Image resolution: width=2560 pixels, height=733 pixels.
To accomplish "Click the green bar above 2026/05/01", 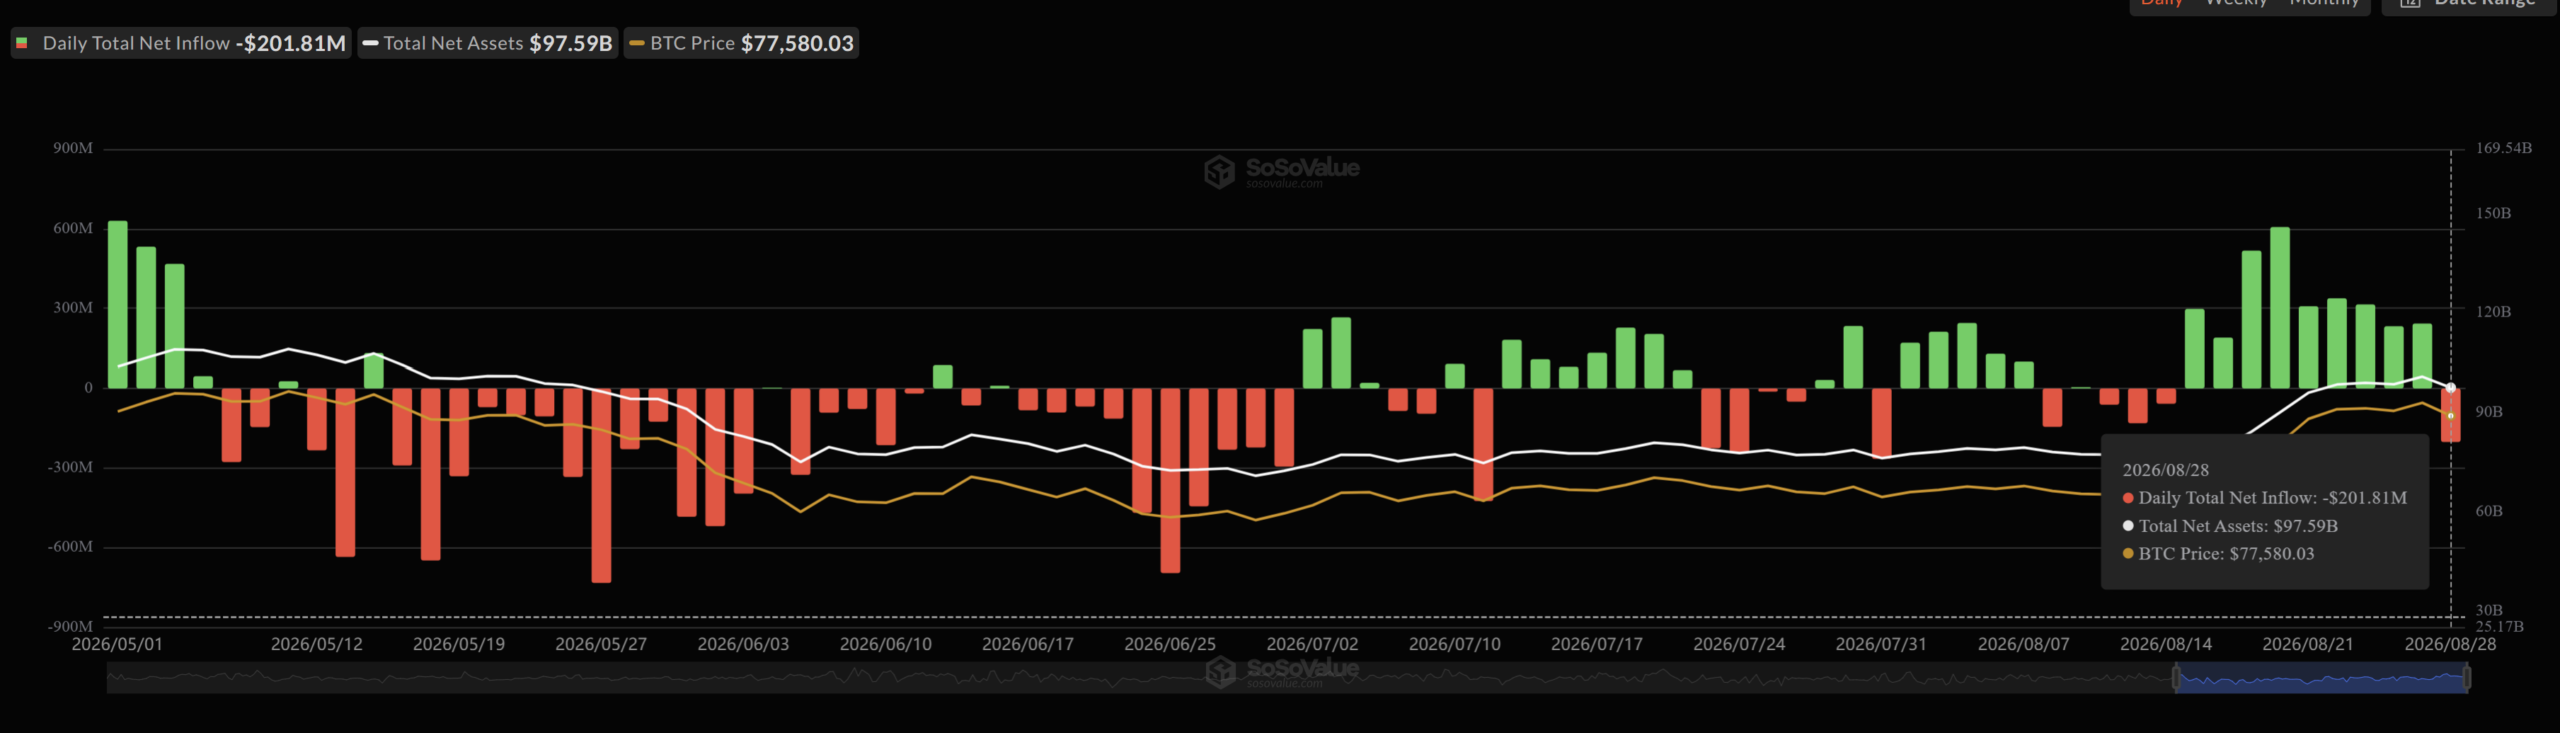I will tap(118, 304).
